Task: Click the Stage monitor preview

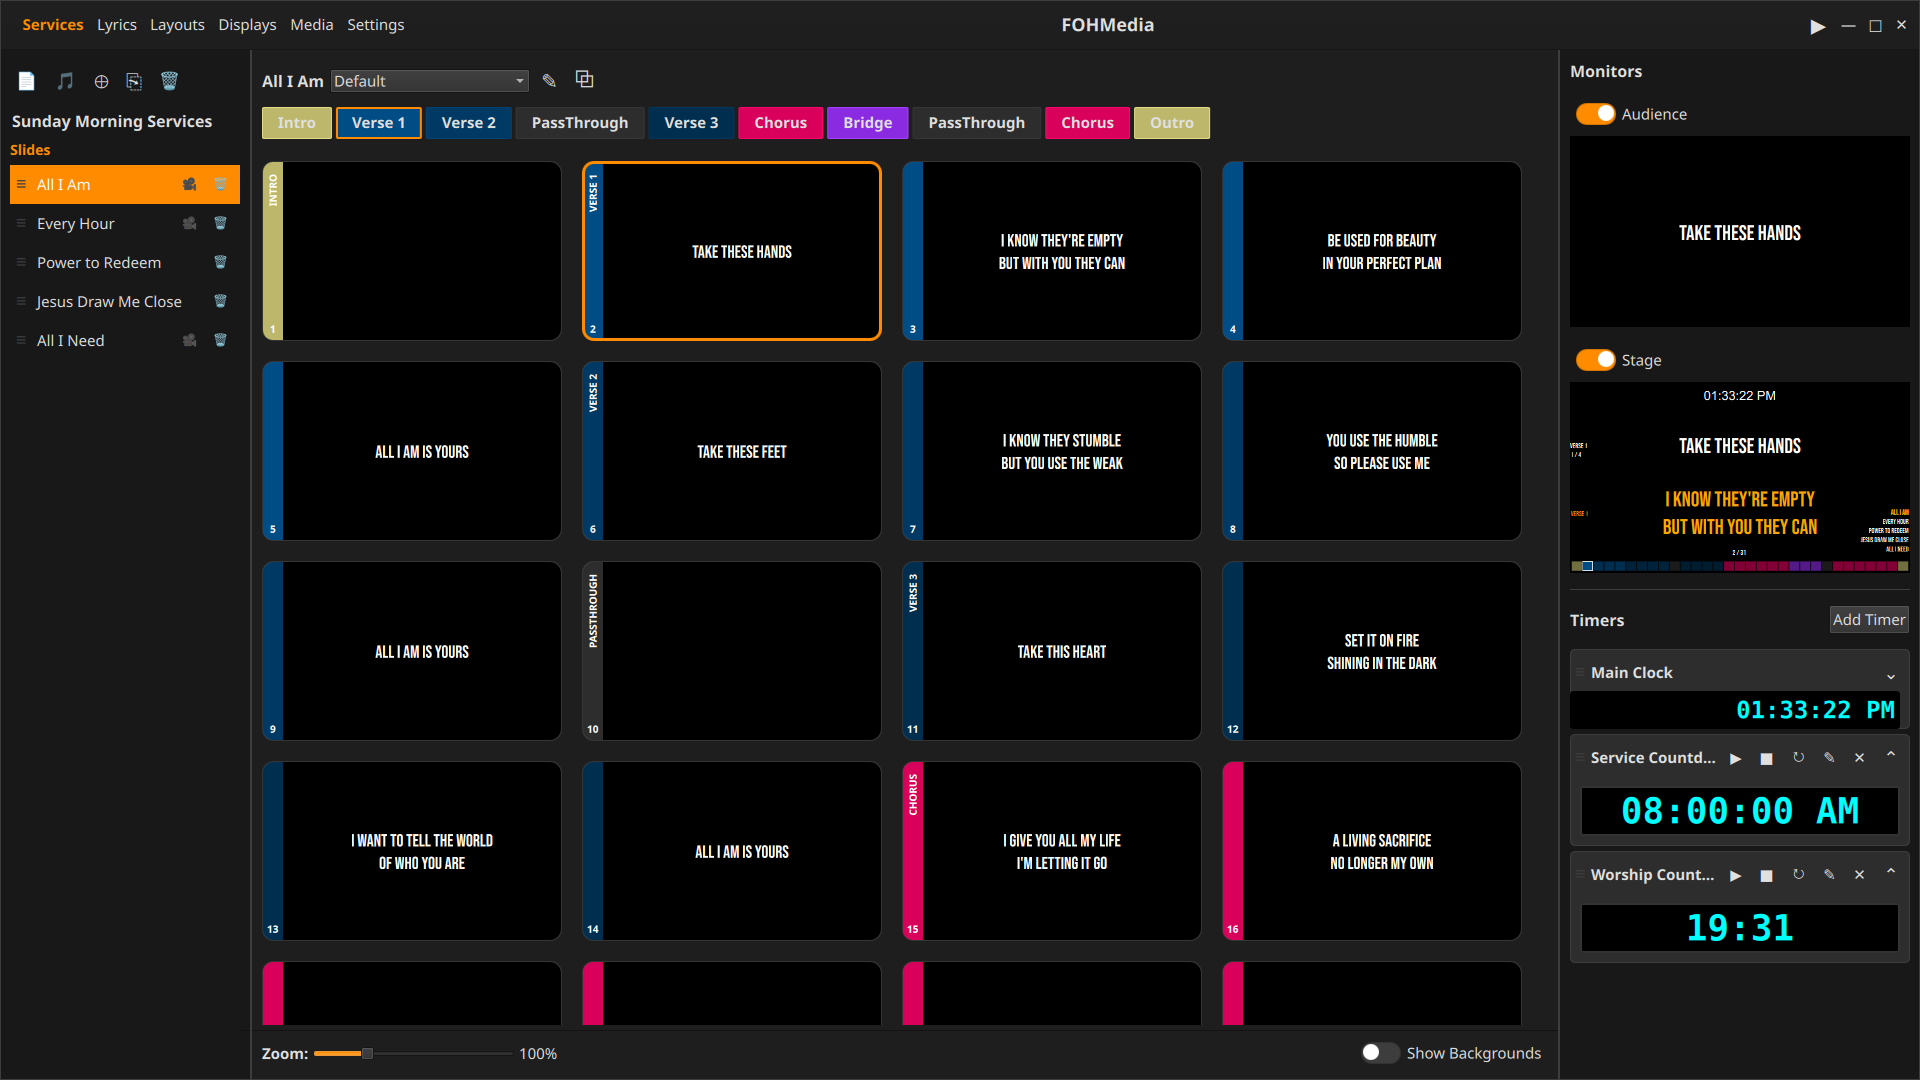Action: coord(1739,477)
